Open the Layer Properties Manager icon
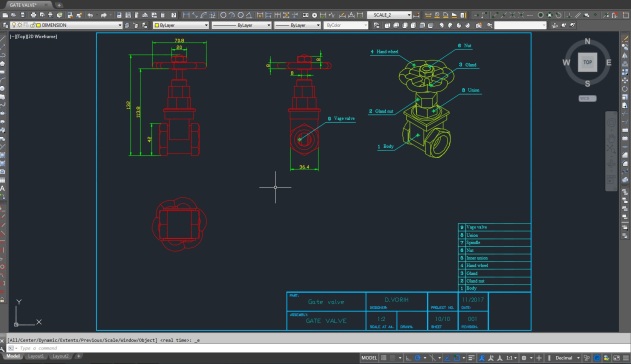Screen dimensions: 631x364 pyautogui.click(x=5, y=25)
